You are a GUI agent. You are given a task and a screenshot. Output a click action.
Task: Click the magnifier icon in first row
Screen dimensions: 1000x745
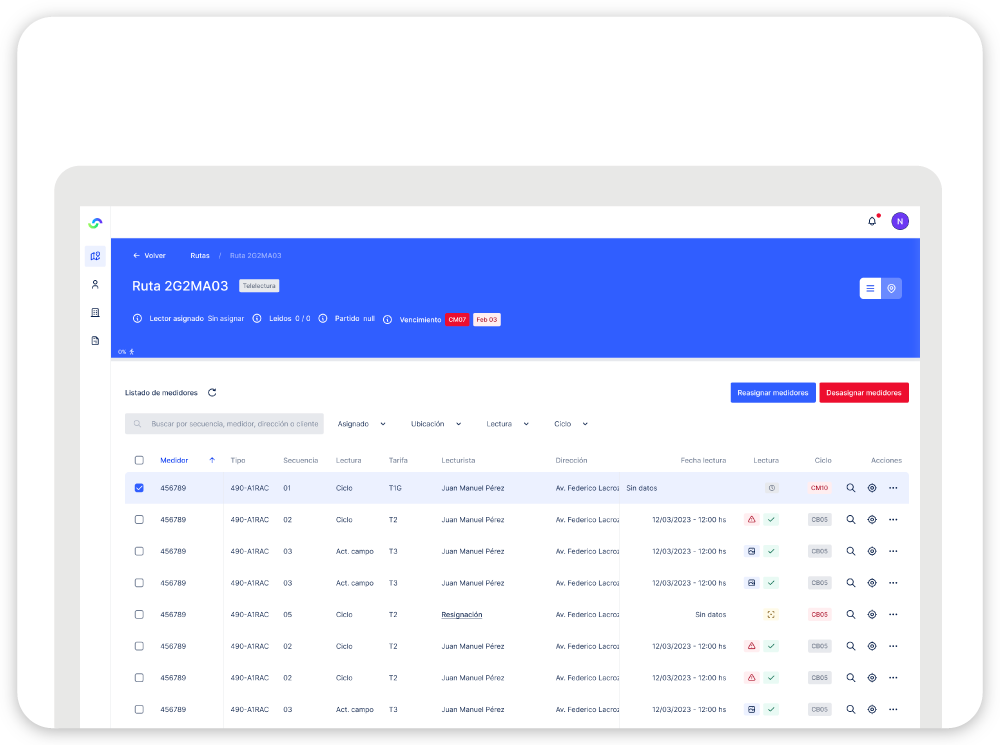850,488
